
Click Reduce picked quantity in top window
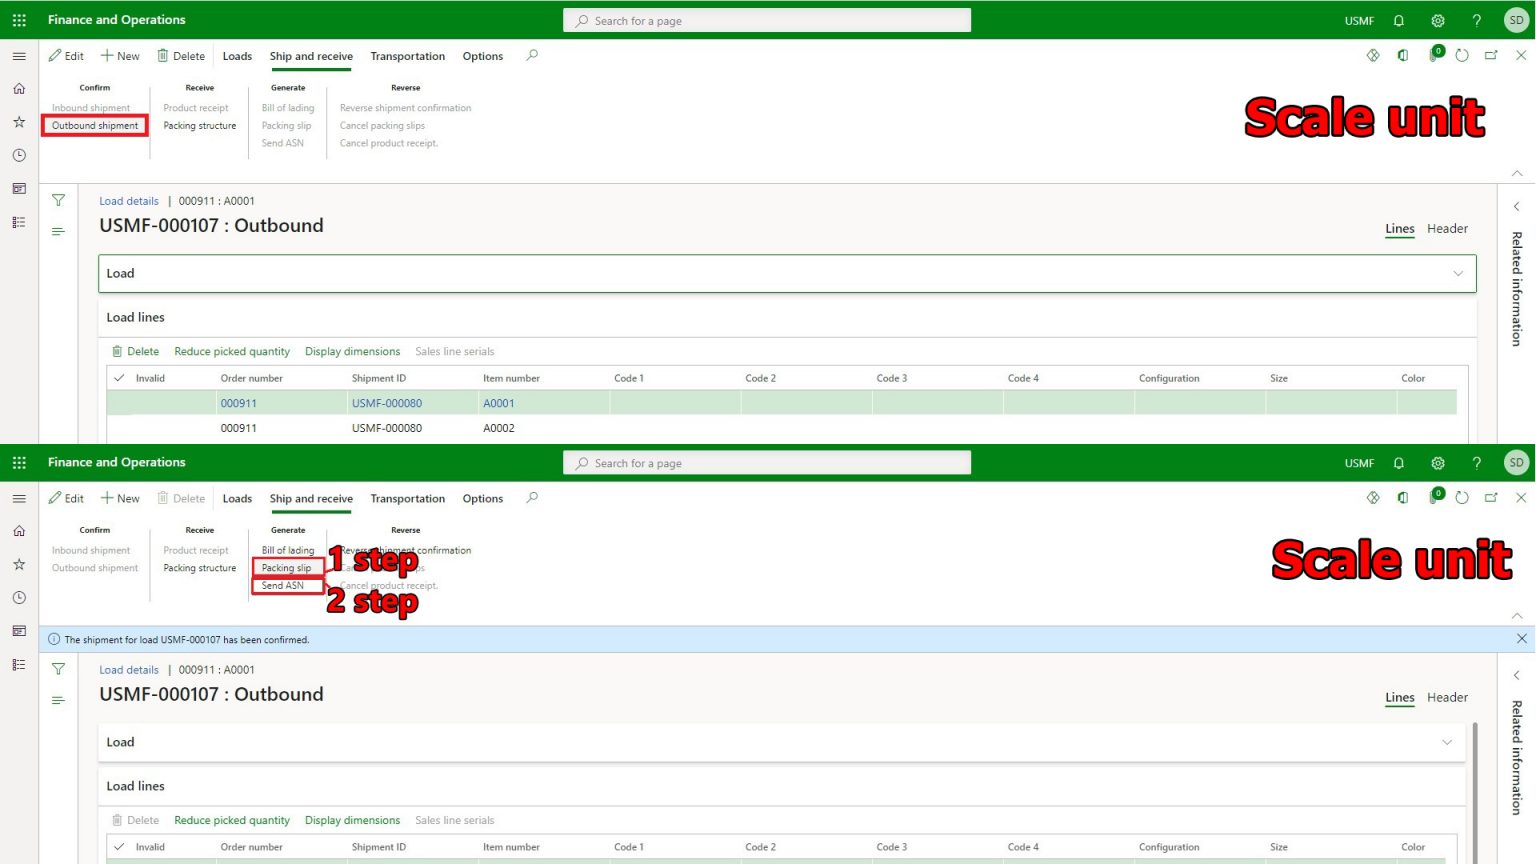[x=232, y=352]
